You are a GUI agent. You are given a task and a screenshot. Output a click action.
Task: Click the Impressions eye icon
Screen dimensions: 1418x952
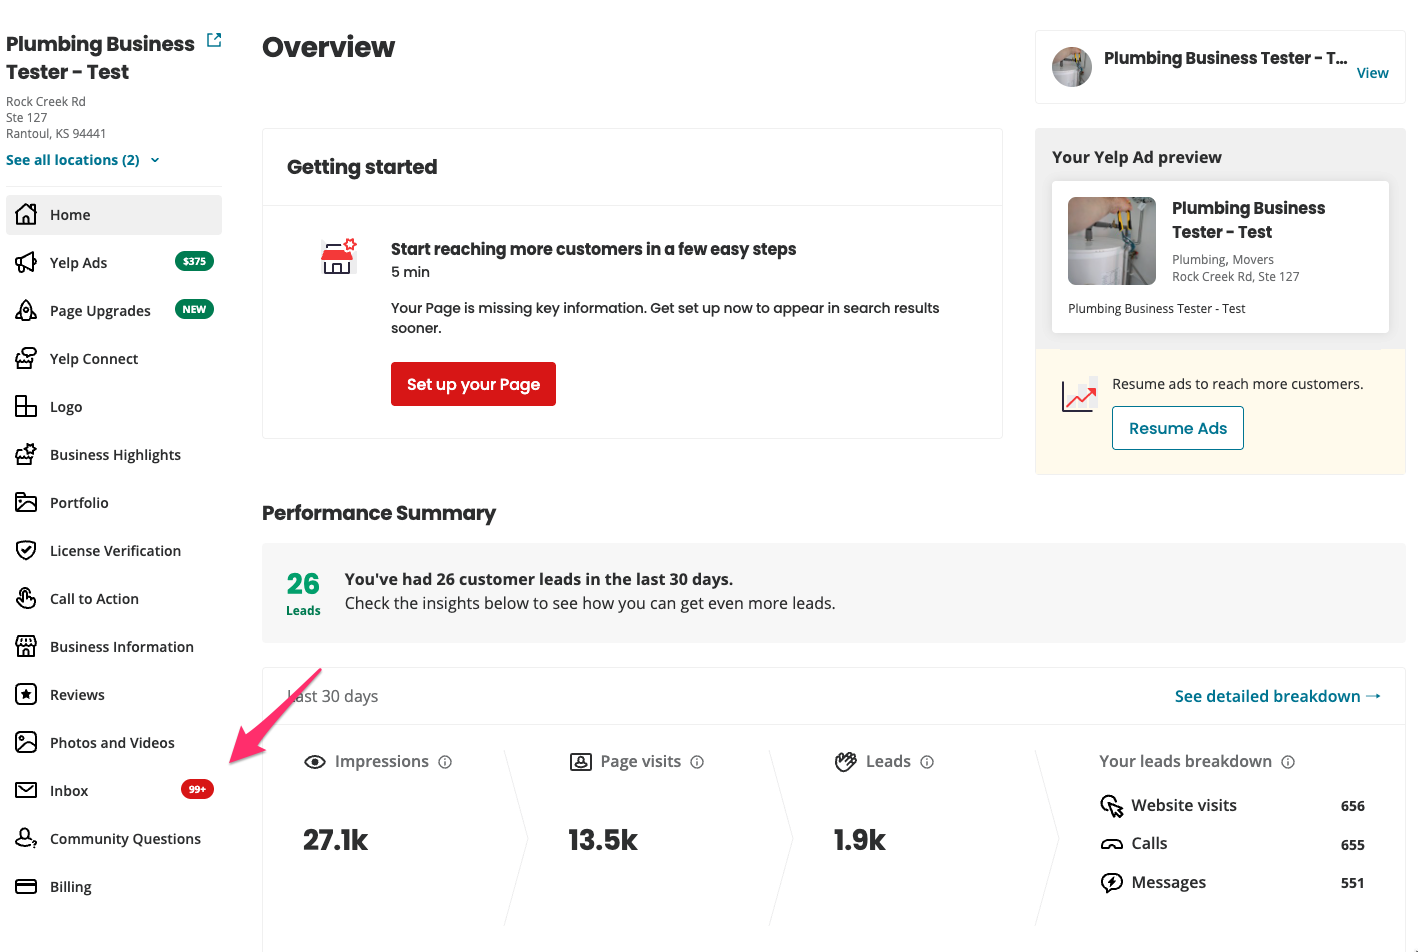(x=315, y=762)
